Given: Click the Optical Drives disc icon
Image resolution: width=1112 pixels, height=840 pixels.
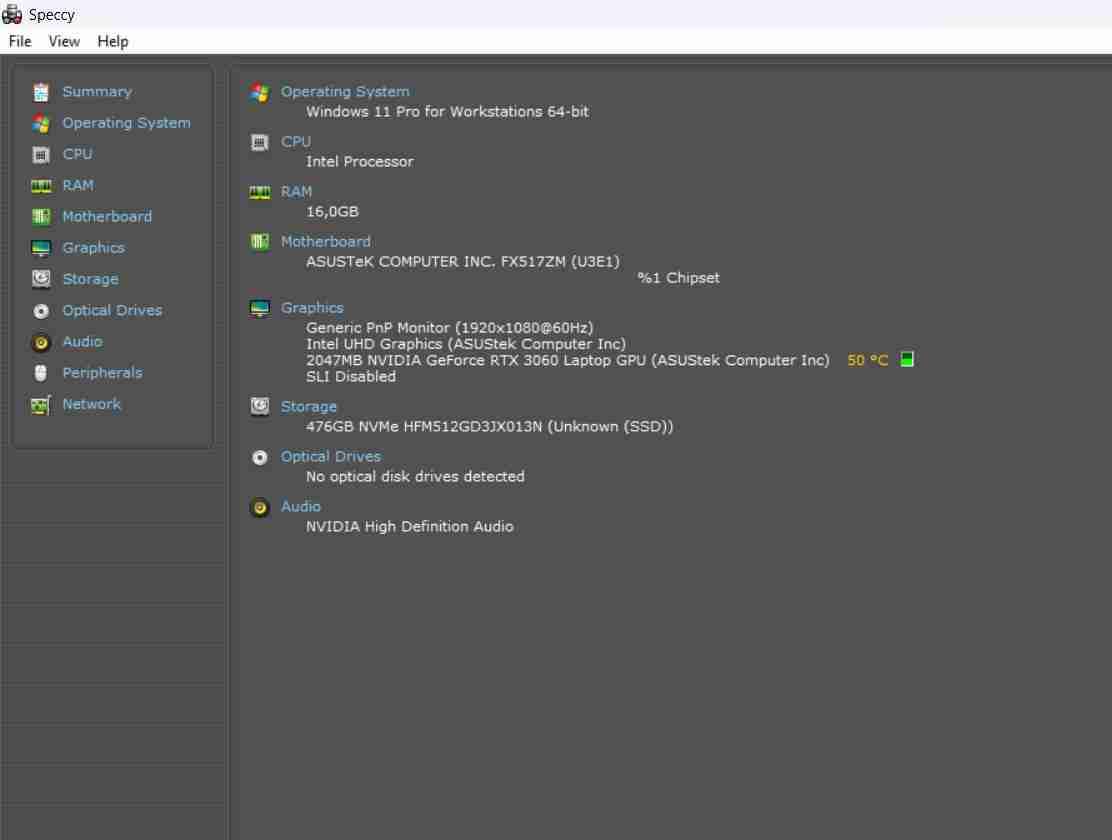Looking at the screenshot, I should coord(41,310).
